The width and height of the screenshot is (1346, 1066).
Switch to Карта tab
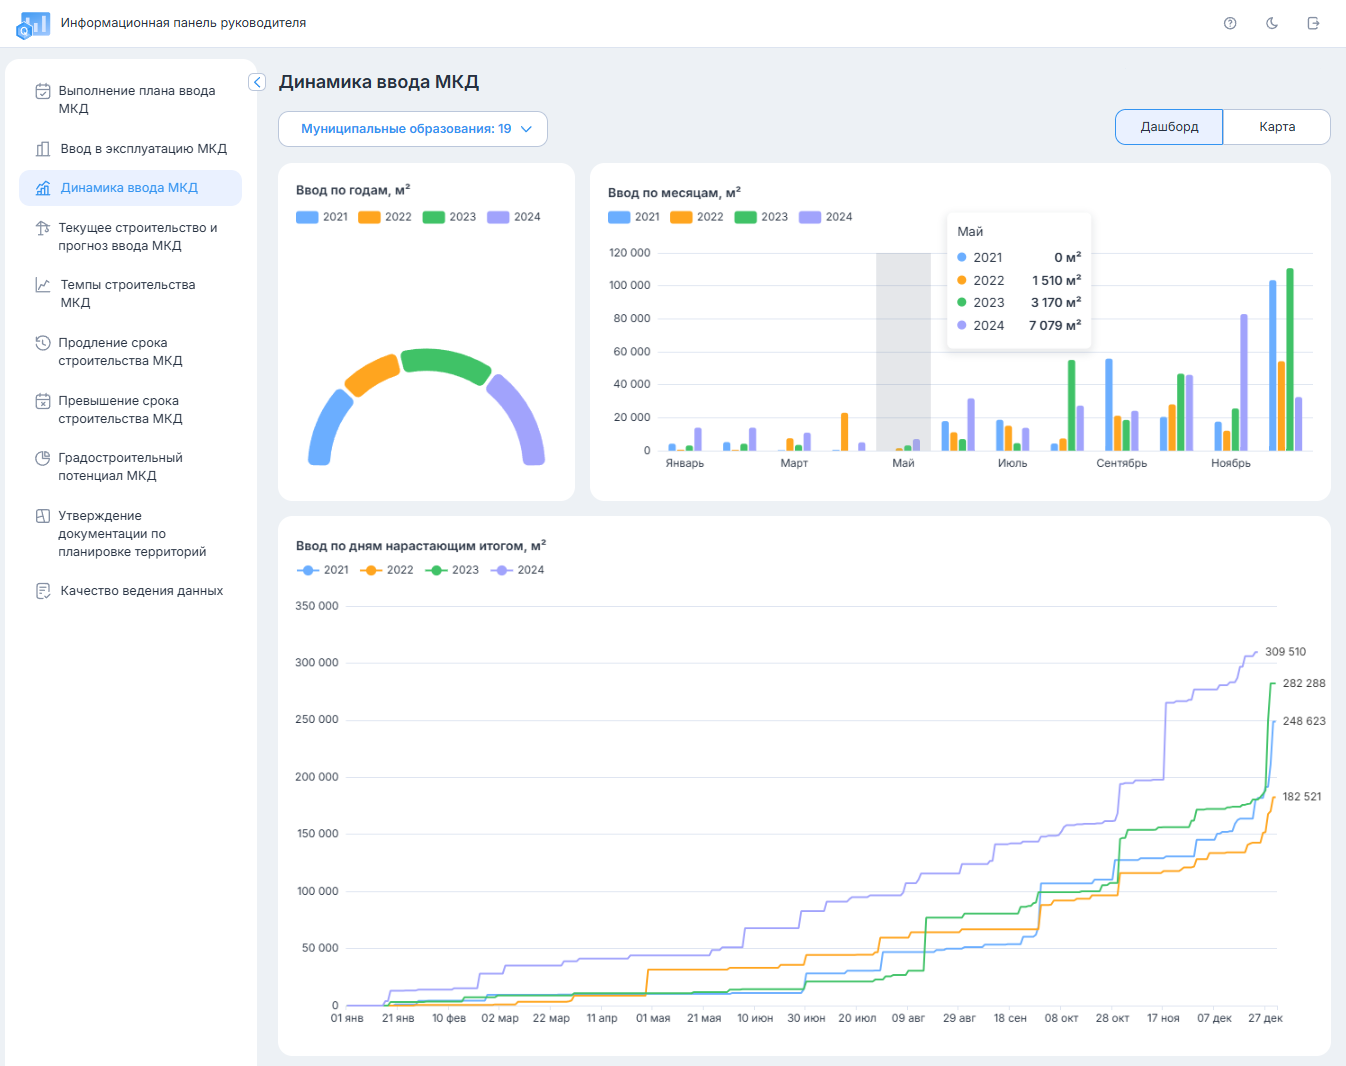pos(1277,127)
